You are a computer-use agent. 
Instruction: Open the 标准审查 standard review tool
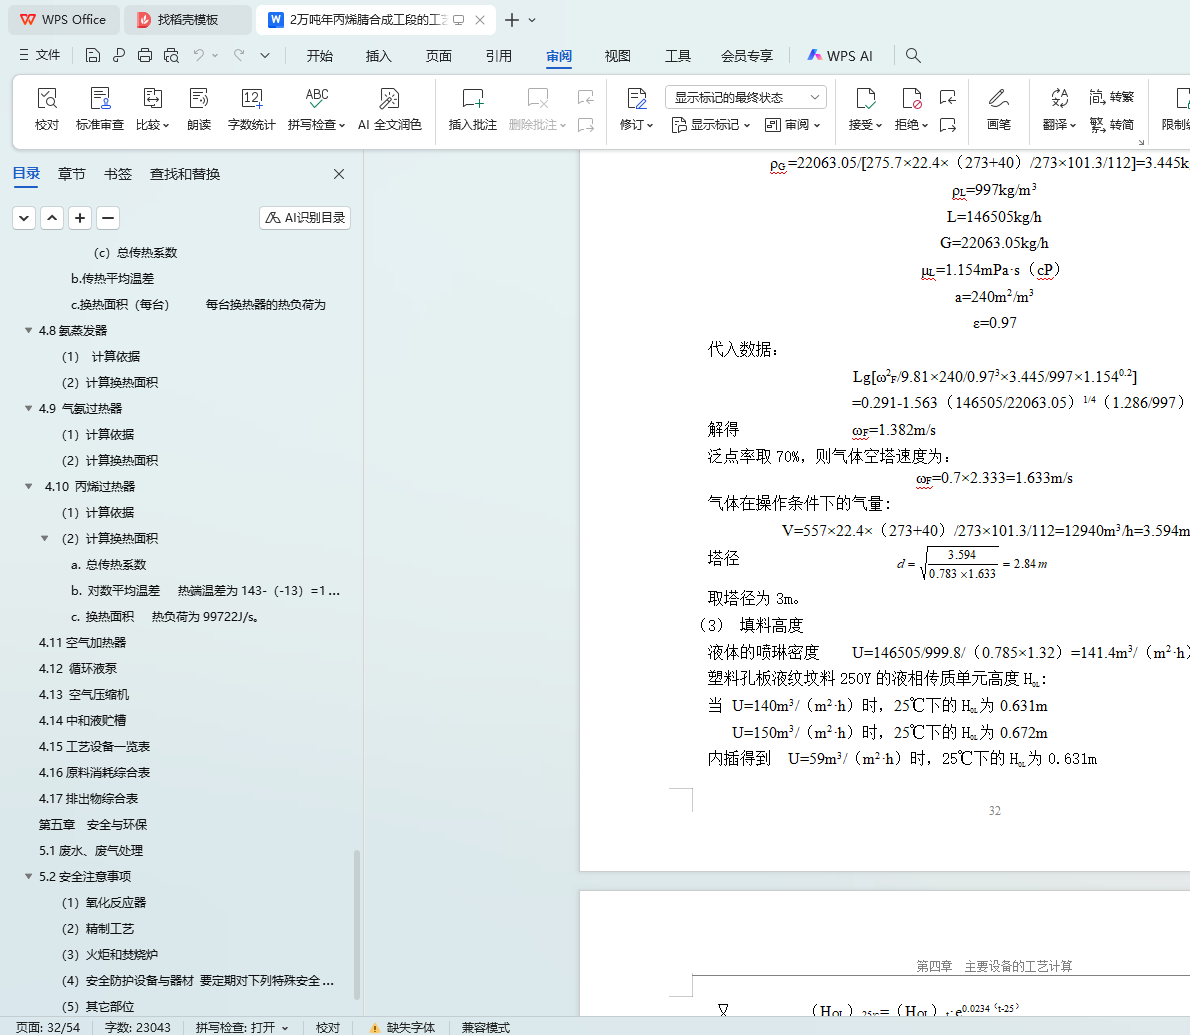(99, 109)
